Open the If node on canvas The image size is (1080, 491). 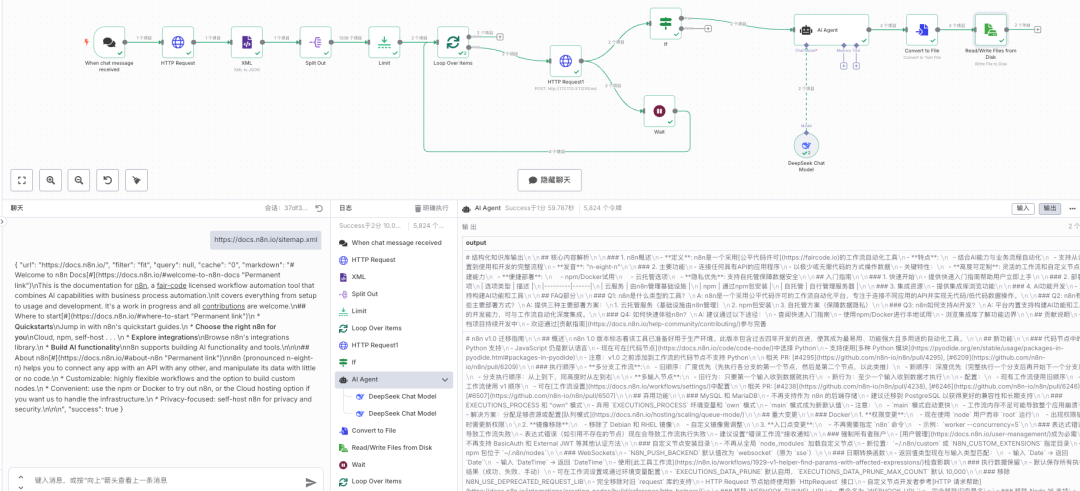pos(665,23)
